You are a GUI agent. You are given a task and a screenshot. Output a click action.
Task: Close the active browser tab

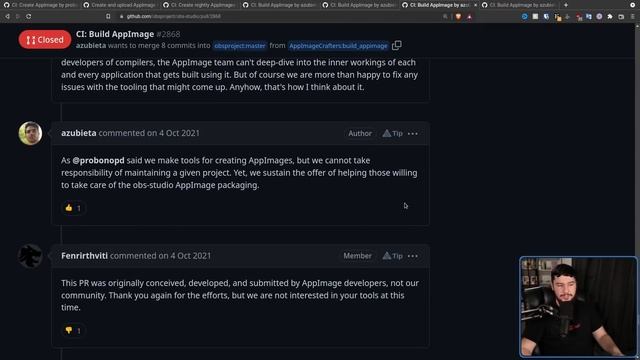click(x=475, y=5)
